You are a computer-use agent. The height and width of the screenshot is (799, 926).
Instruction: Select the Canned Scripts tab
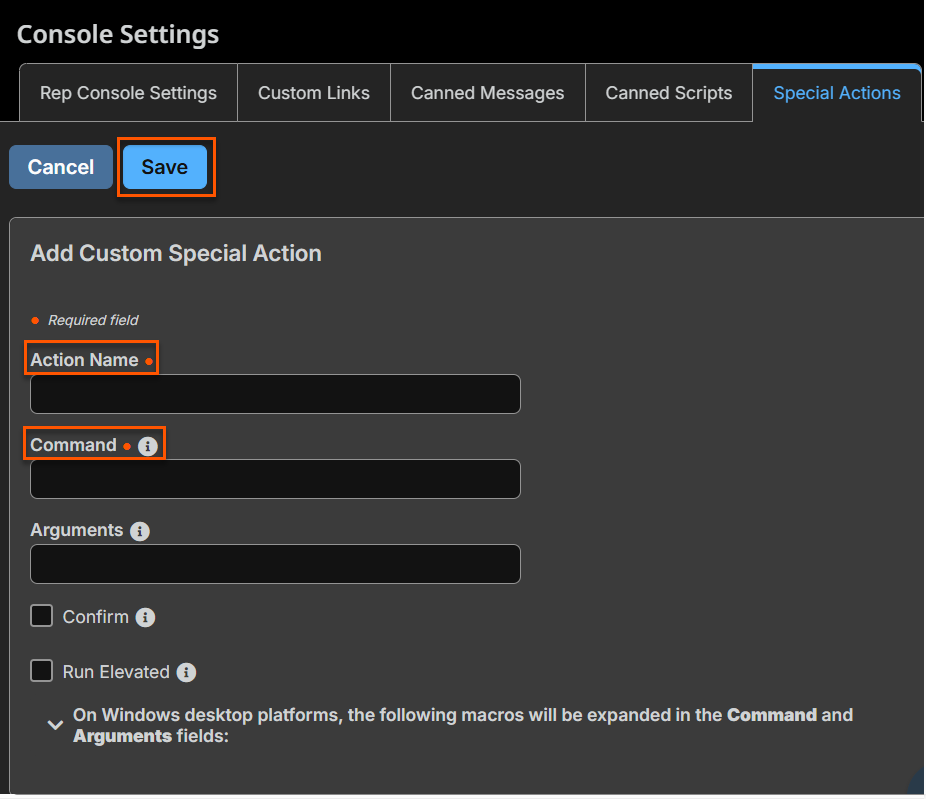pyautogui.click(x=669, y=93)
